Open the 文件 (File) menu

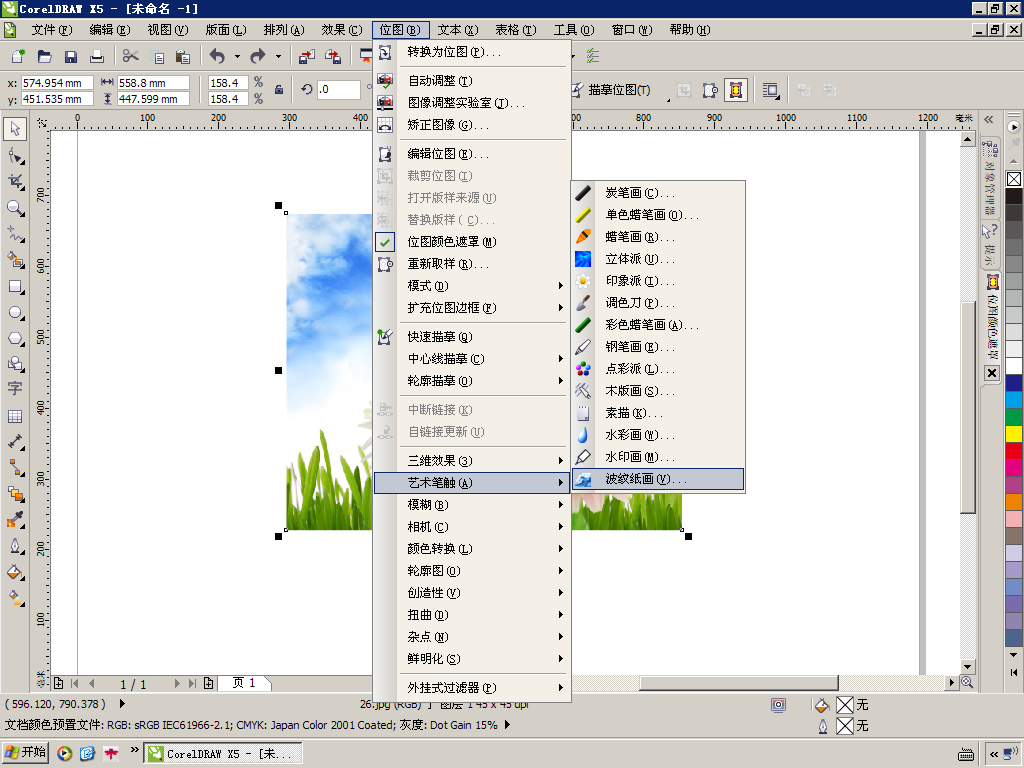point(52,30)
